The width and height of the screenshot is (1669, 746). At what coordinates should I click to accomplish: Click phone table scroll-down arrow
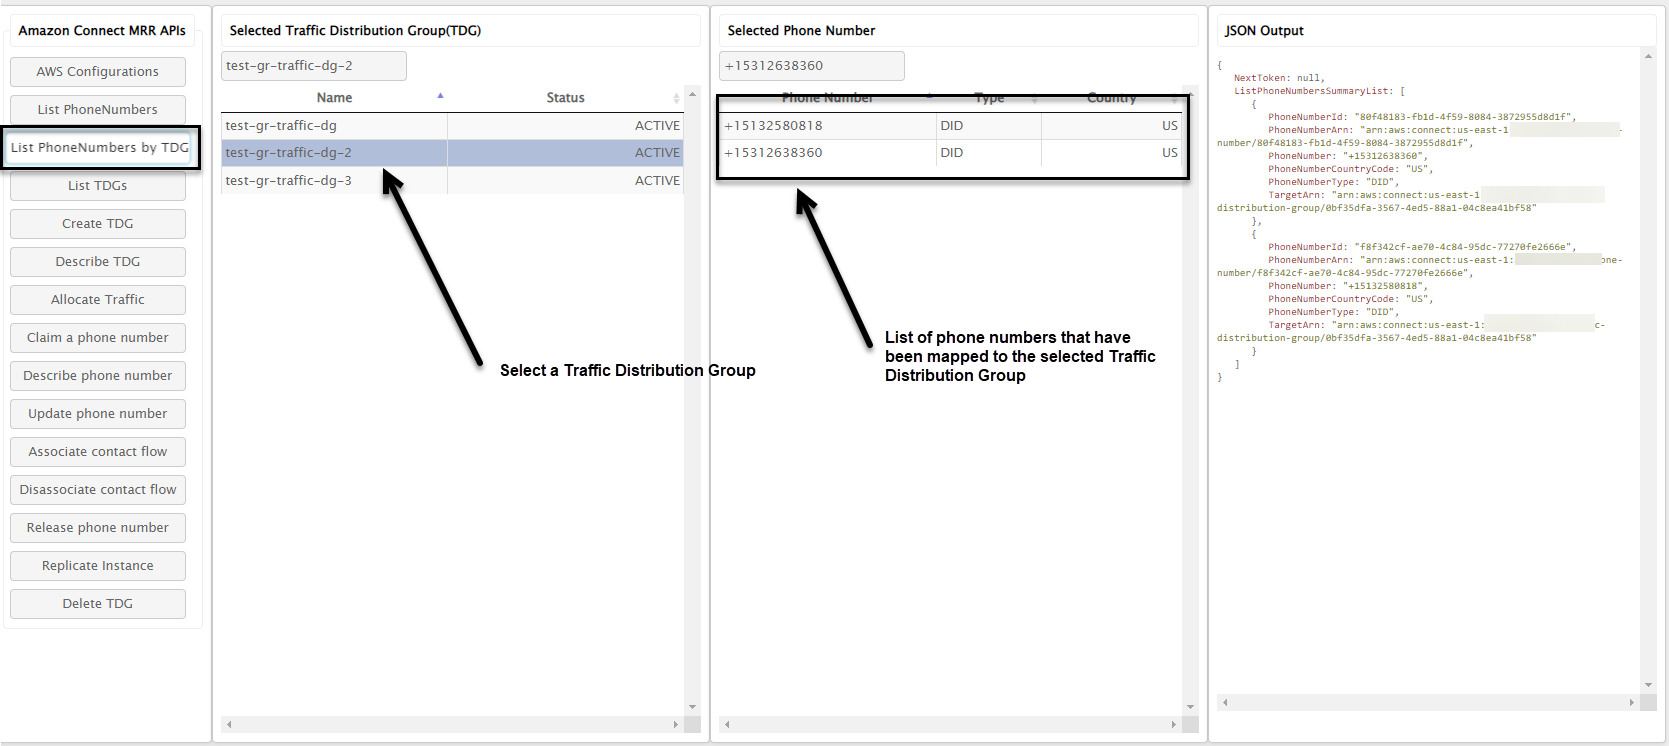[x=1190, y=707]
